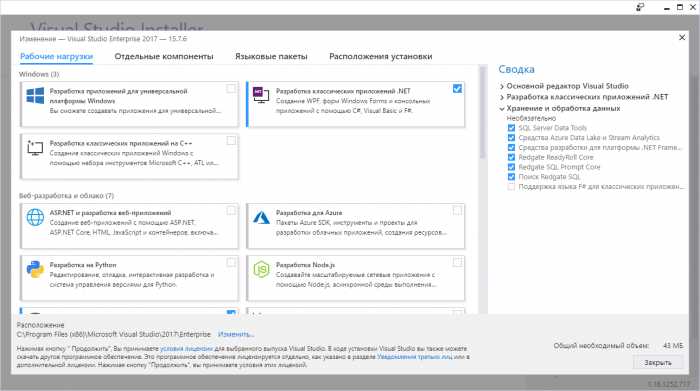700x391 pixels.
Task: Uncheck SQL Server Data Tools option
Action: coord(511,128)
